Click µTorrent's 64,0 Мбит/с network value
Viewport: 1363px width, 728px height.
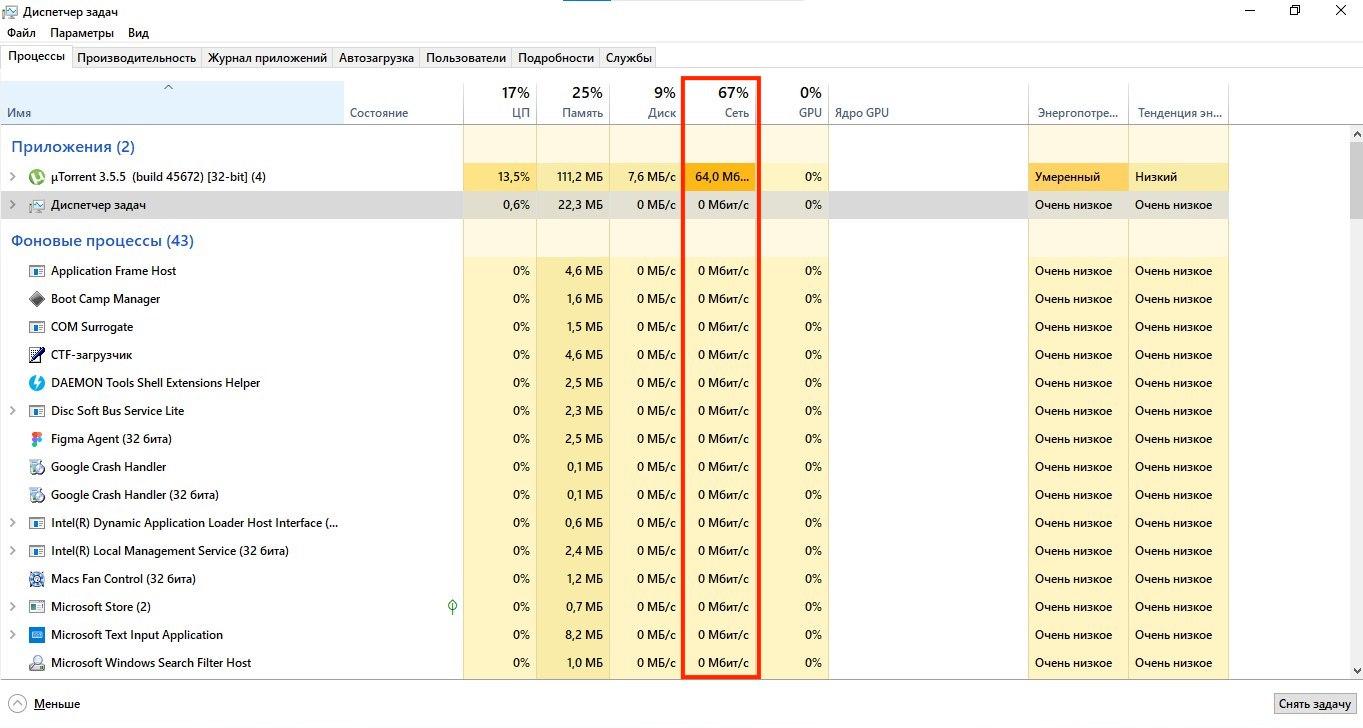pos(721,177)
